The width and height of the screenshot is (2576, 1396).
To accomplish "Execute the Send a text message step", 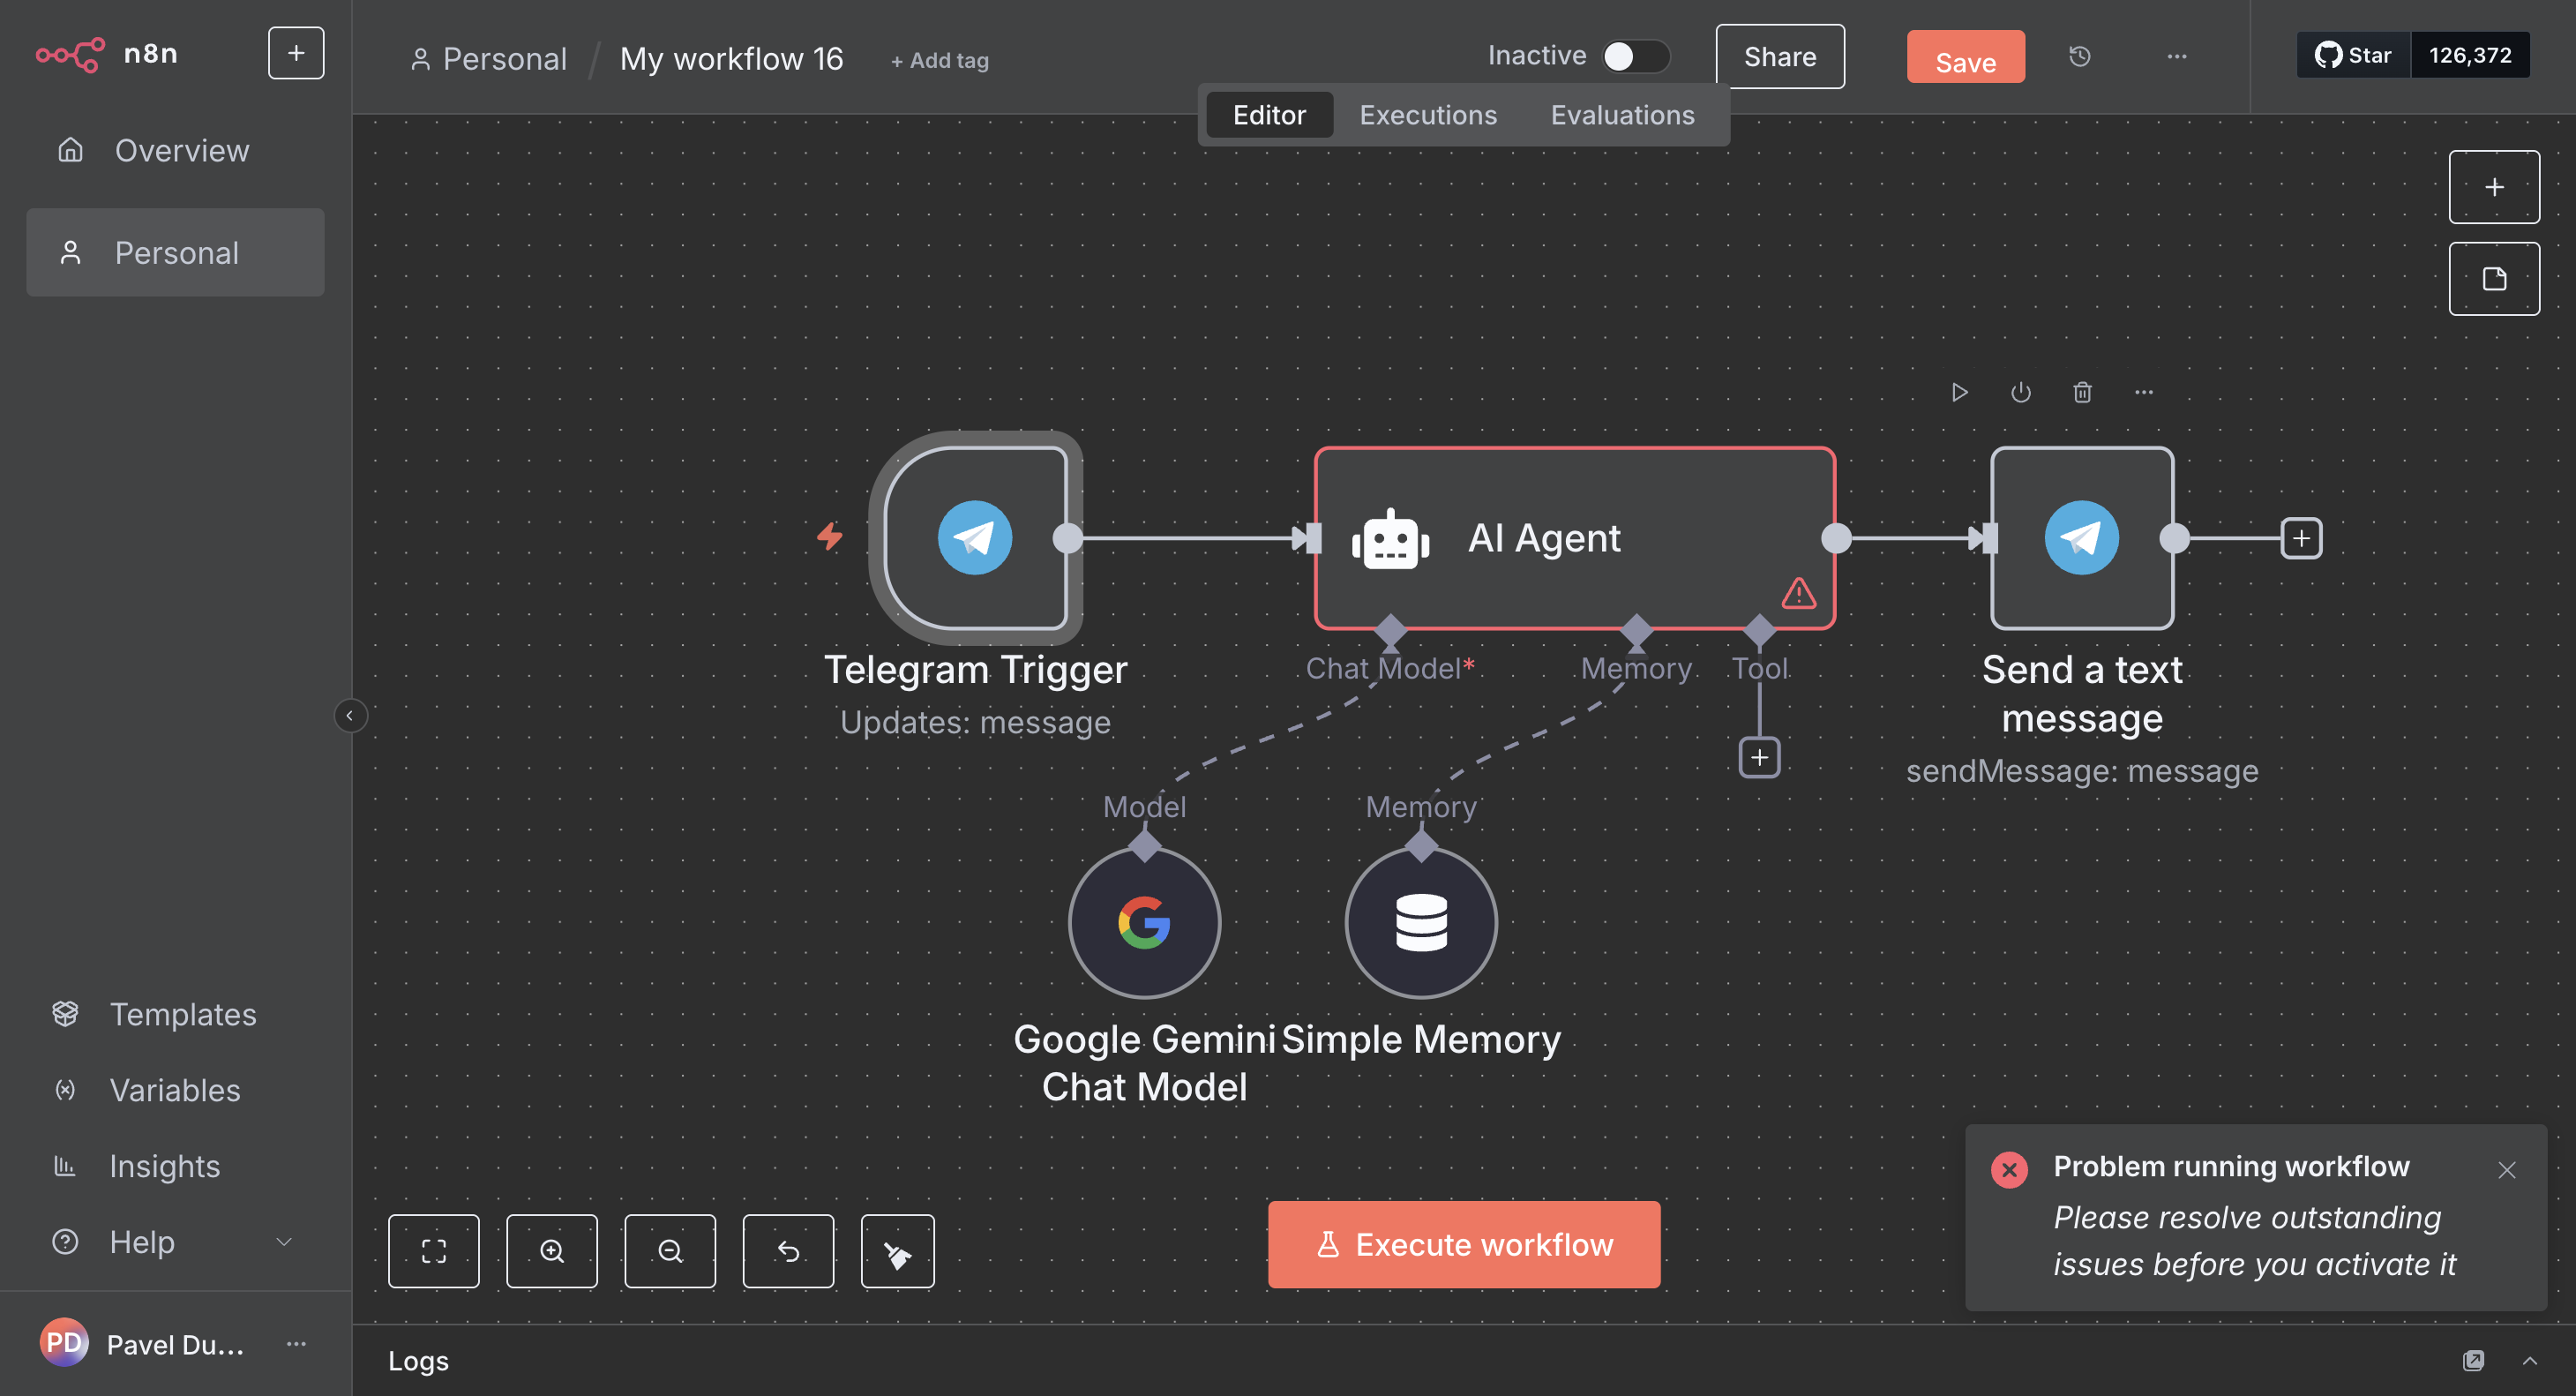I will pos(1959,392).
